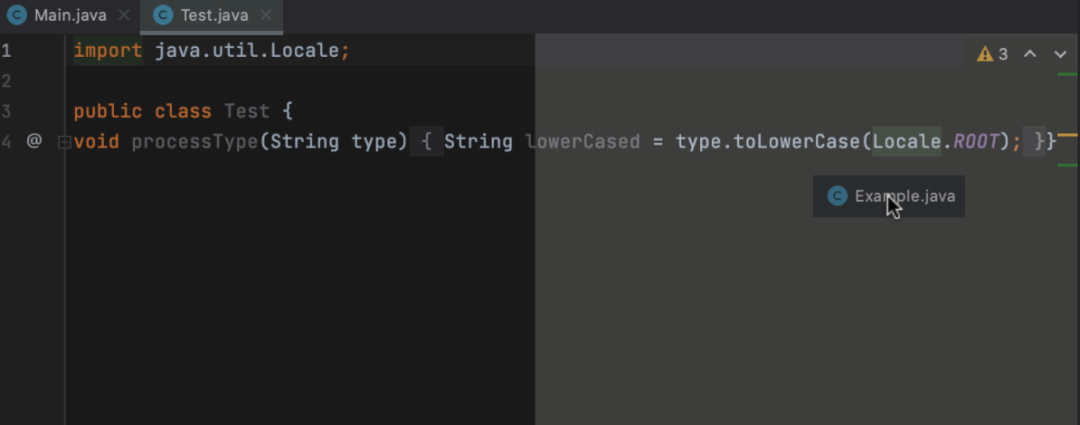Switch to the Main.java tab
The width and height of the screenshot is (1080, 425).
coord(70,16)
